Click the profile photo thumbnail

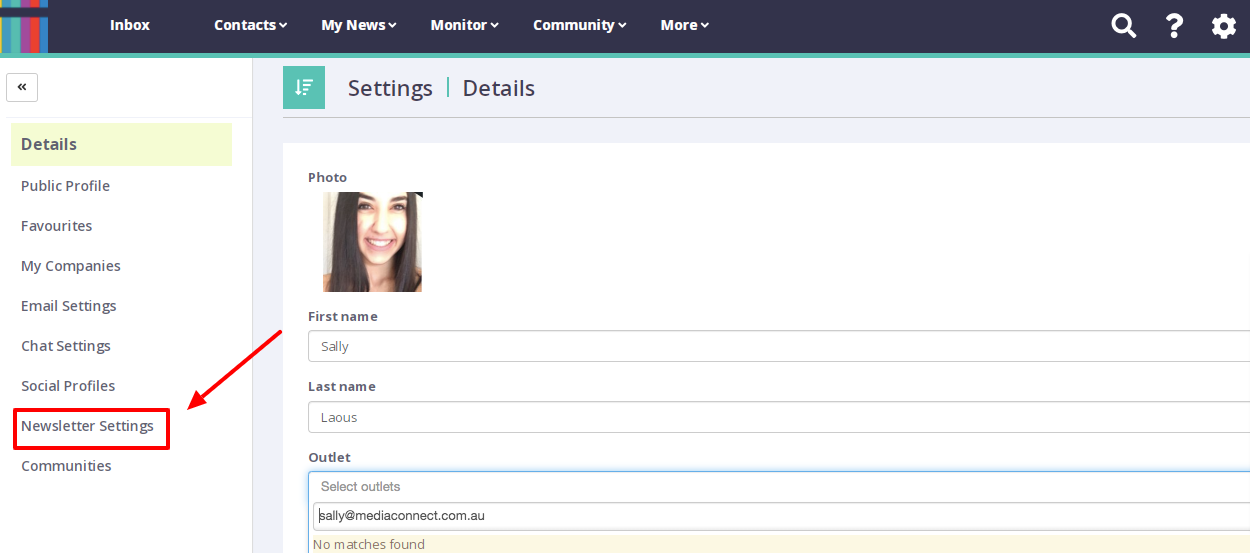[x=372, y=242]
